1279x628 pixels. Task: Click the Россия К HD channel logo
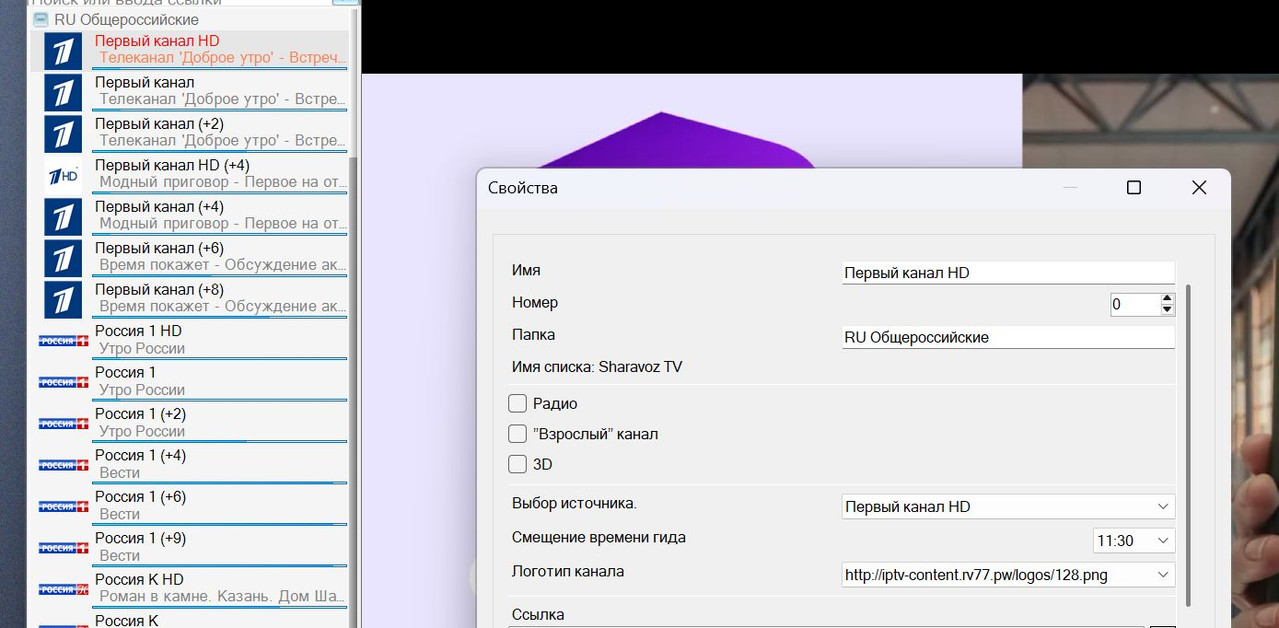(63, 590)
